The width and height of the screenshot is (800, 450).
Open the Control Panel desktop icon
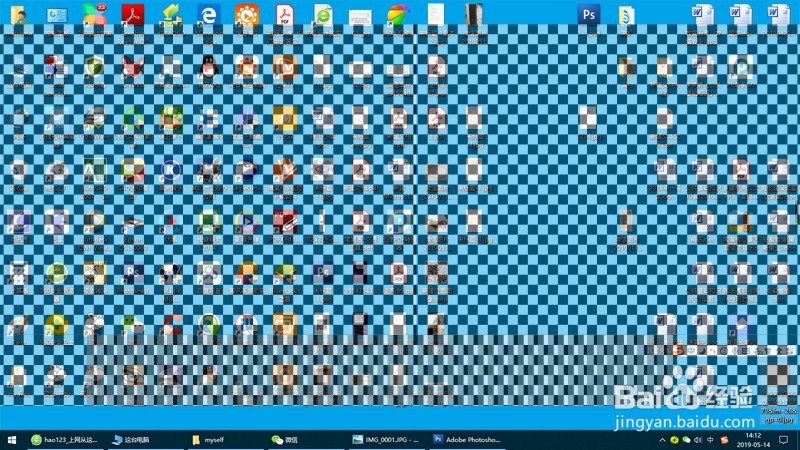coord(57,15)
